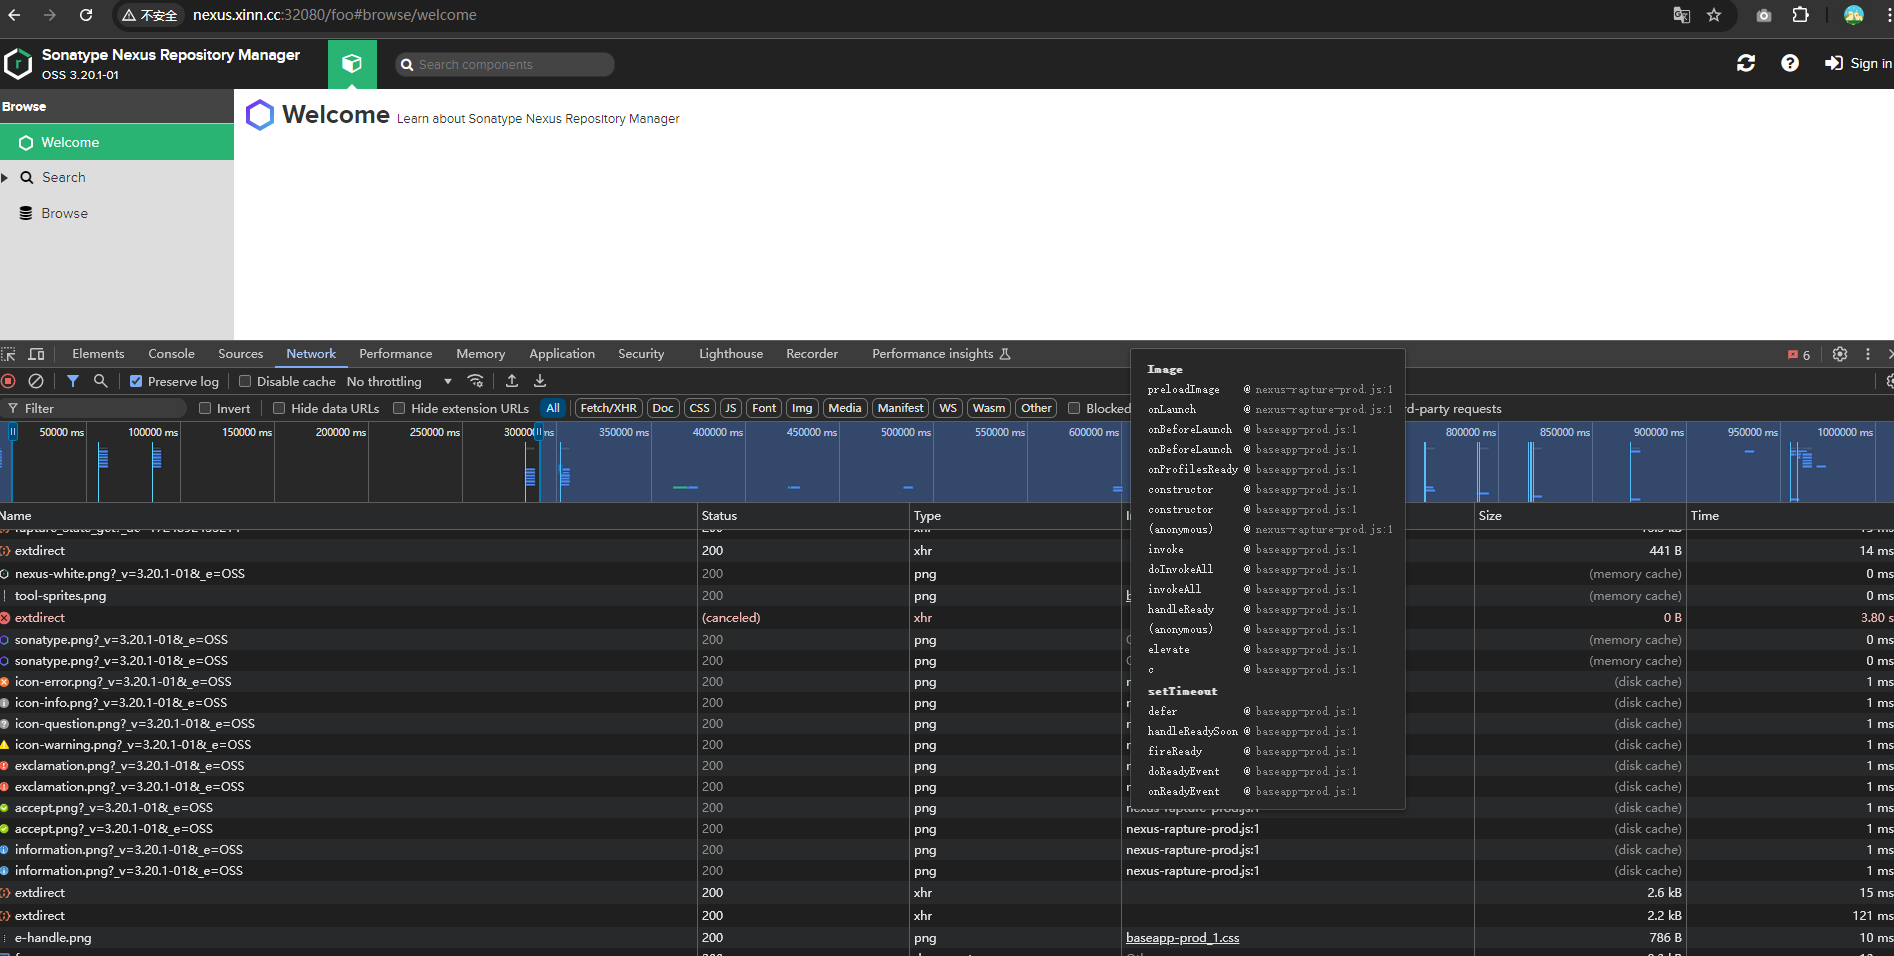The height and width of the screenshot is (956, 1894).
Task: Filter requests by Media type
Action: click(845, 408)
